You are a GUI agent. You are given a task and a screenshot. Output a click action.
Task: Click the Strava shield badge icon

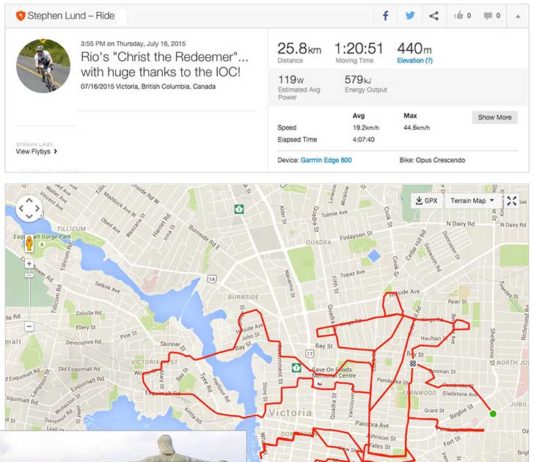[20, 16]
